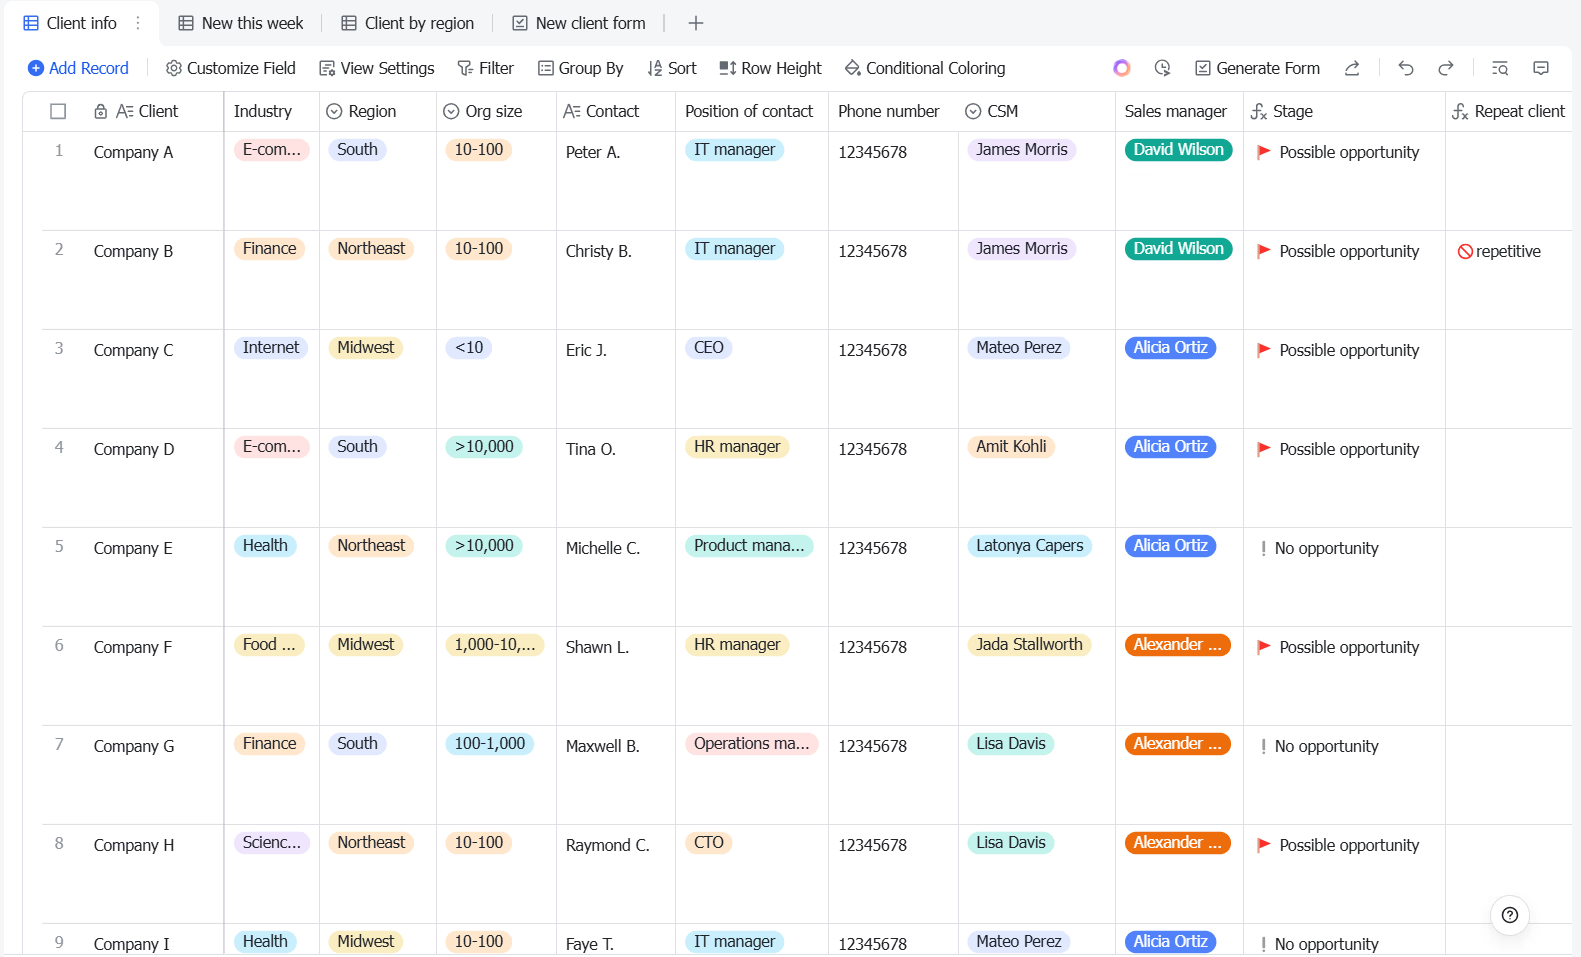Select Alicia Ortiz blue tag for Company C
The width and height of the screenshot is (1581, 957).
click(x=1170, y=348)
